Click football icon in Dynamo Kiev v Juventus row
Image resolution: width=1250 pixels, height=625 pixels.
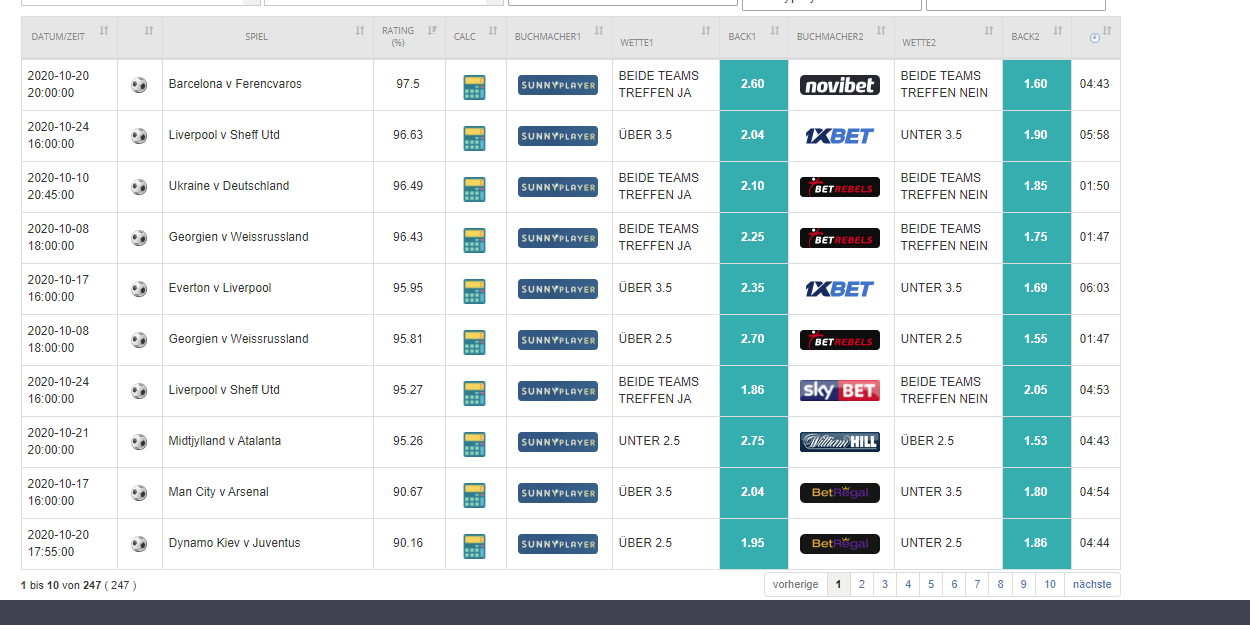click(x=139, y=544)
